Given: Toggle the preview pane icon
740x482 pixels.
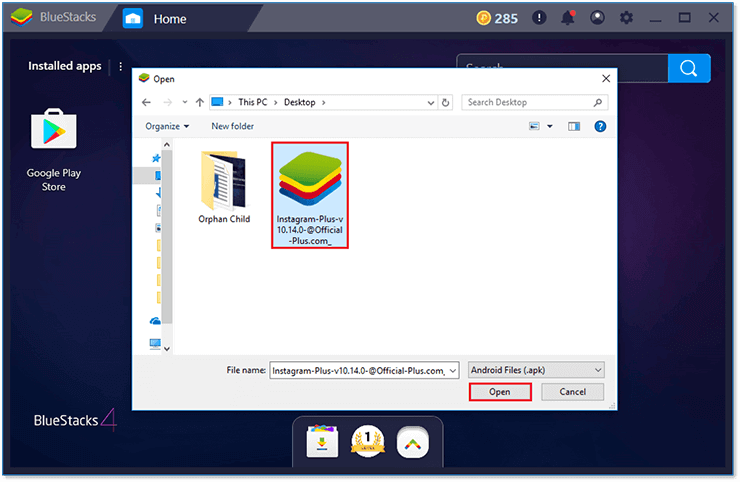Looking at the screenshot, I should click(574, 126).
